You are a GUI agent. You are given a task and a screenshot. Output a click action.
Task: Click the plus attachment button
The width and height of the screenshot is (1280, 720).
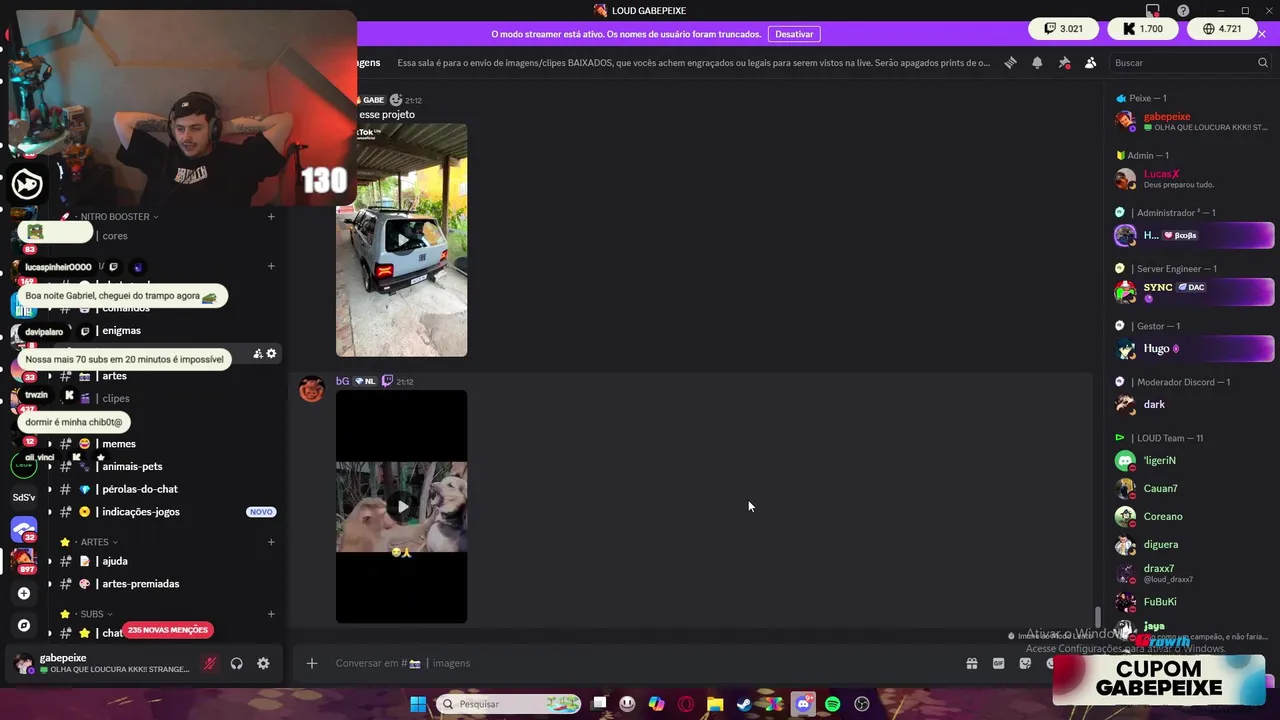click(312, 663)
